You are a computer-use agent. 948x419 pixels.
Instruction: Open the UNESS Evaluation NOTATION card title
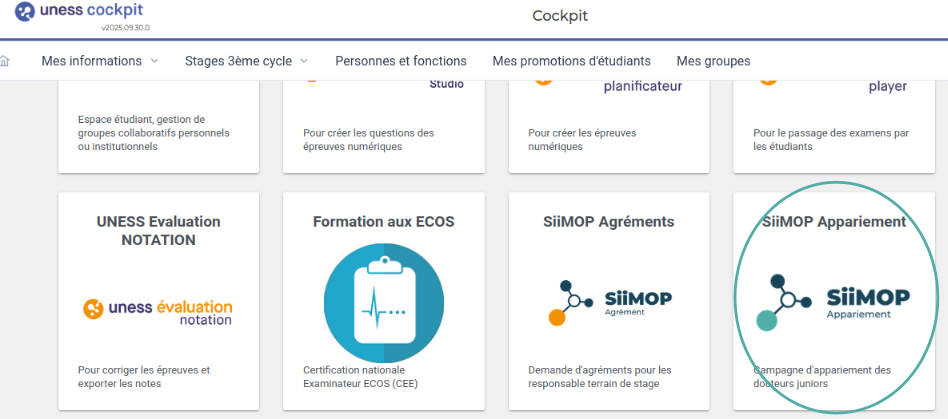(158, 231)
